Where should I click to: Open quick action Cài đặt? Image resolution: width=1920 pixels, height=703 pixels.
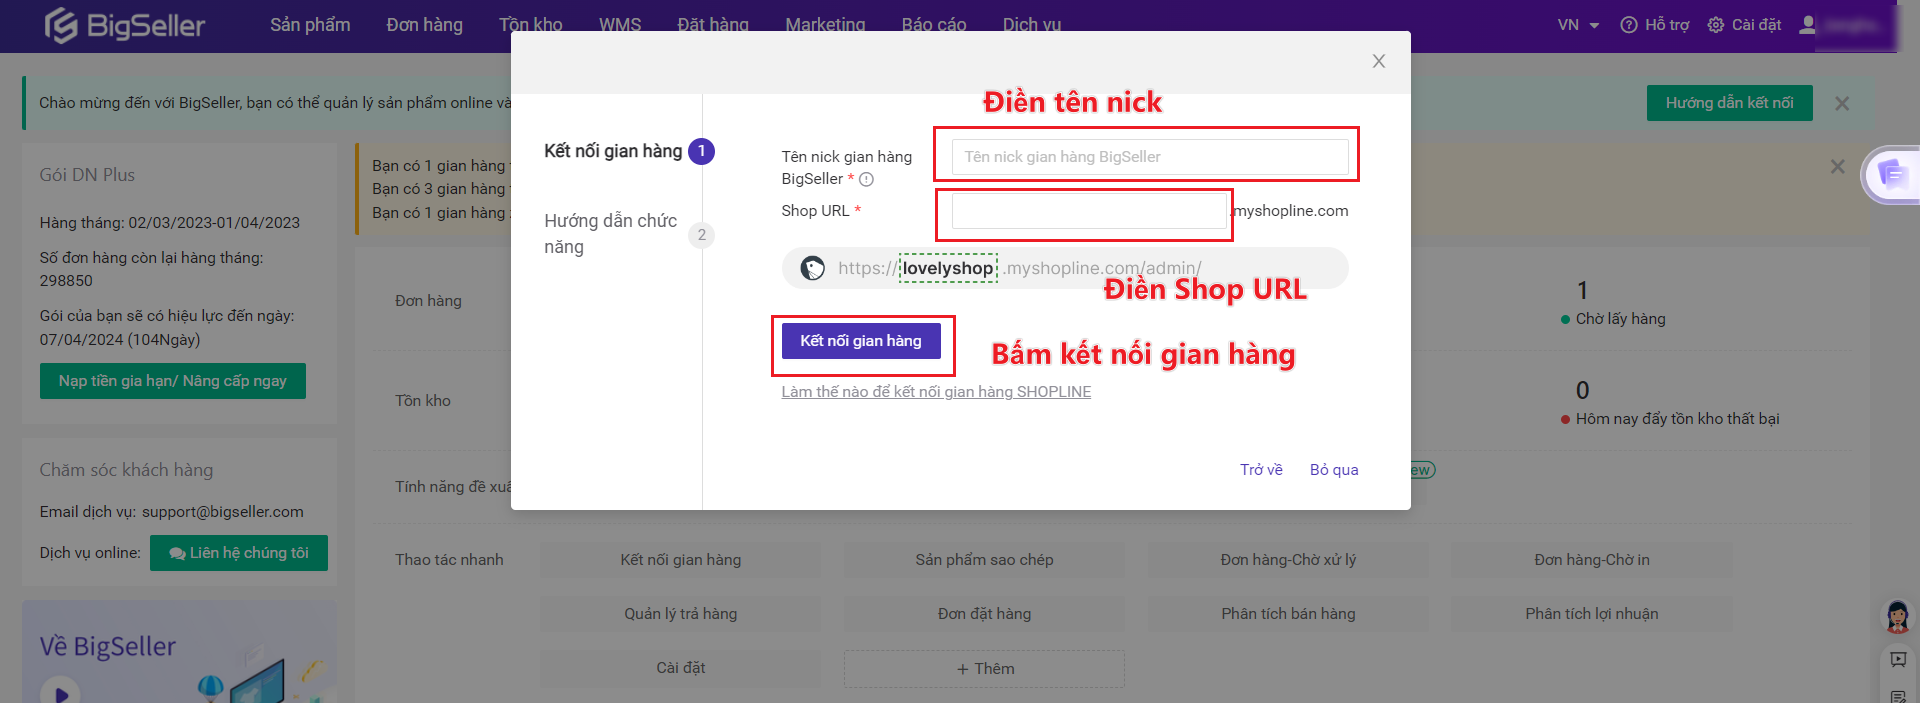coord(681,668)
